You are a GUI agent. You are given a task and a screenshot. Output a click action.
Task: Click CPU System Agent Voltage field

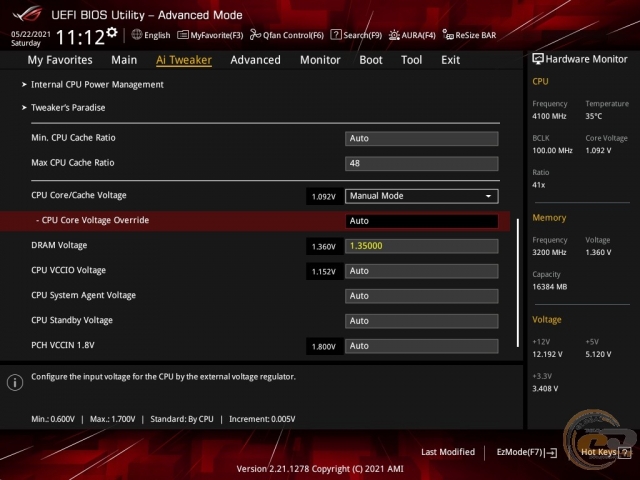click(422, 296)
